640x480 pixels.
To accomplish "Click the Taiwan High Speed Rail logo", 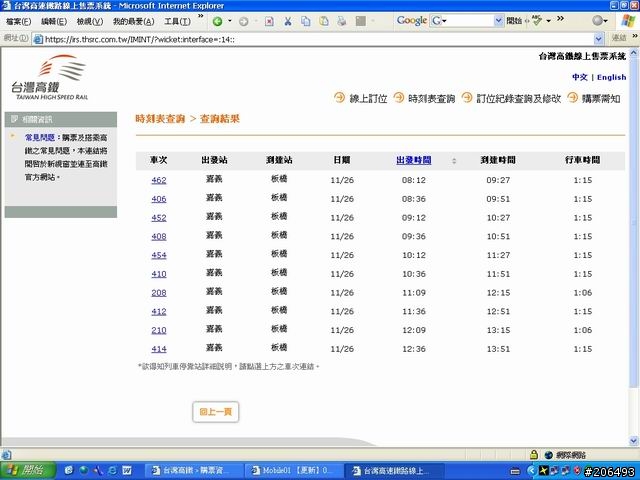I will [x=50, y=77].
